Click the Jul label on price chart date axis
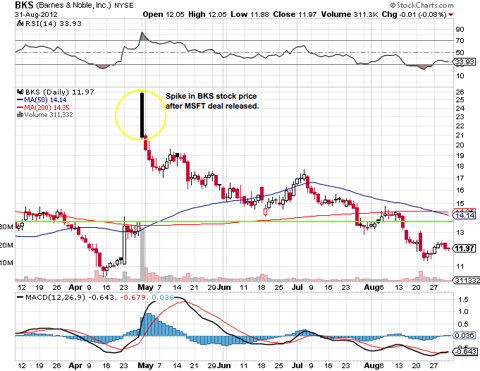480x371 pixels. click(297, 287)
